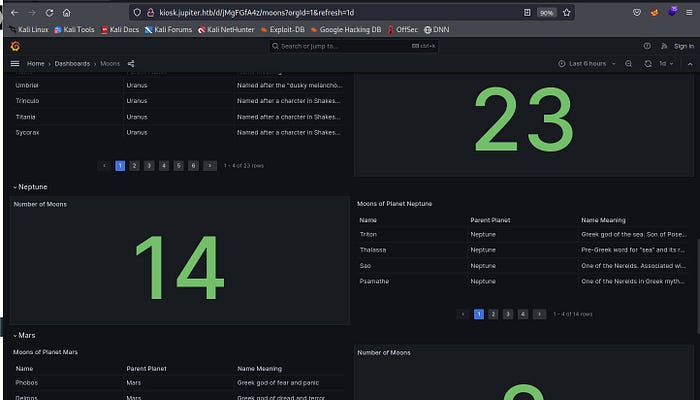Collapse the Neptune row section
The height and width of the screenshot is (400, 700).
click(30, 187)
